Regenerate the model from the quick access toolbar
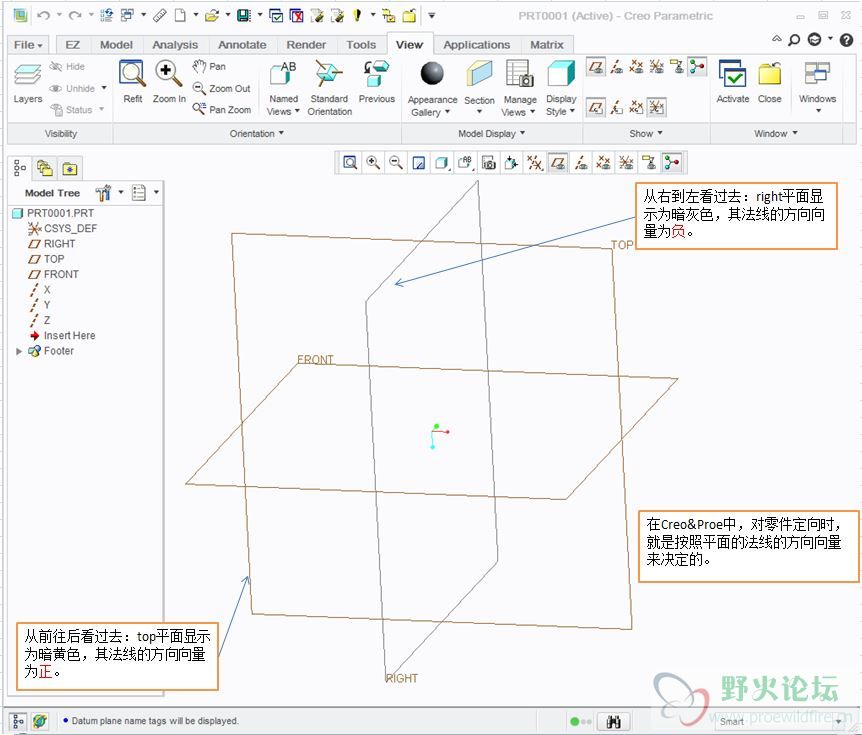Screen dimensions: 862x735 click(x=107, y=15)
